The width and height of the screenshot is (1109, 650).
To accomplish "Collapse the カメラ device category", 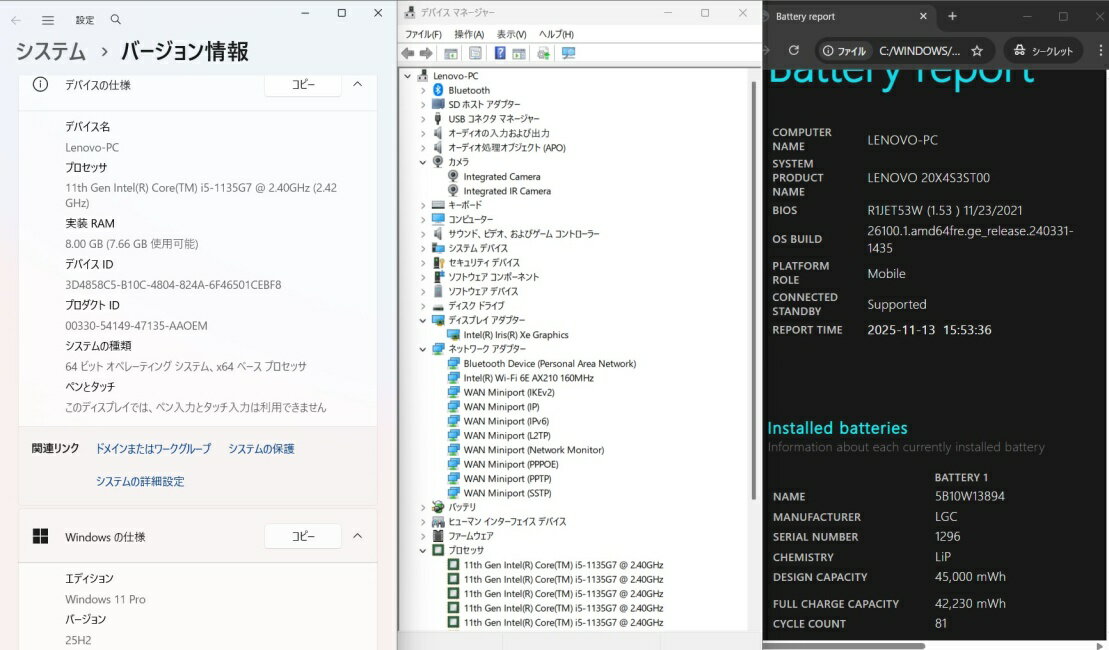I will (x=423, y=162).
